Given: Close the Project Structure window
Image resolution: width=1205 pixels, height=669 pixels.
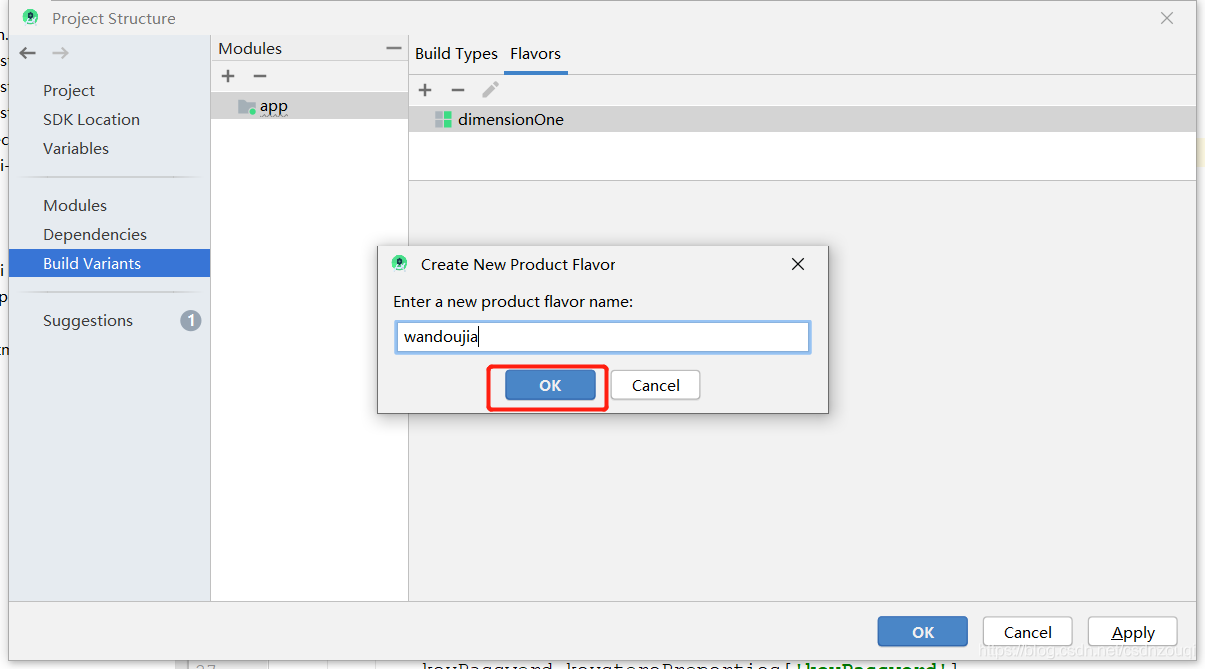Looking at the screenshot, I should click(x=1167, y=18).
